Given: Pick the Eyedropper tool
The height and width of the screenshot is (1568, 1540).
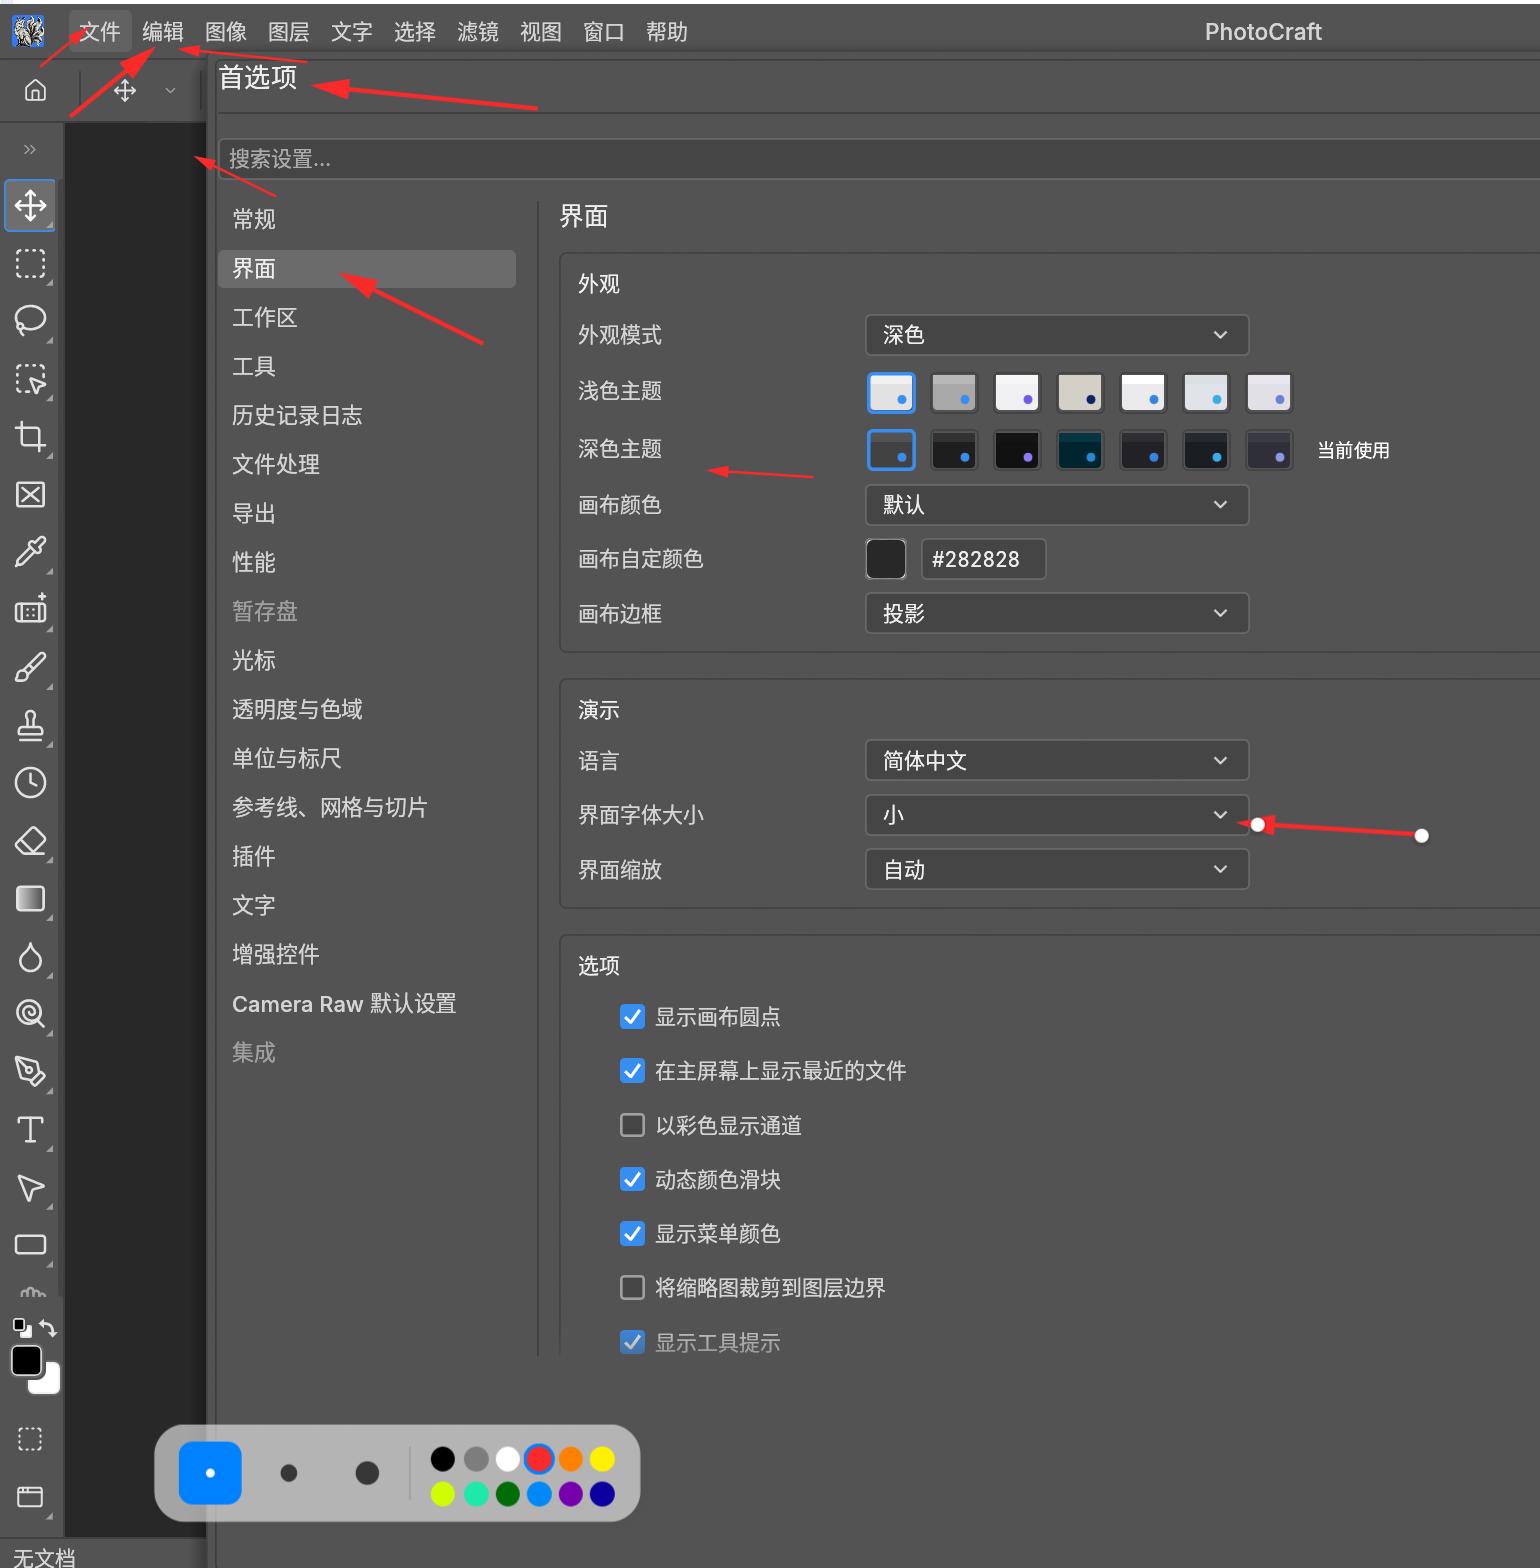Looking at the screenshot, I should click(x=30, y=552).
